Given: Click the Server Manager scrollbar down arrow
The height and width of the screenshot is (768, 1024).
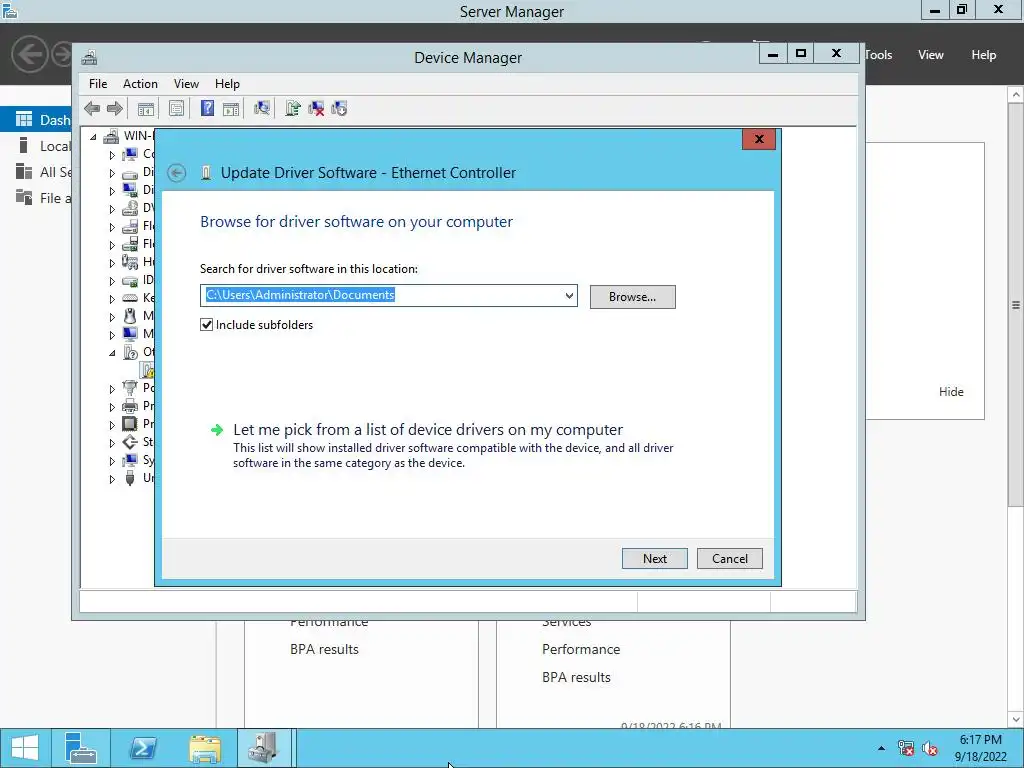Looking at the screenshot, I should click(1016, 720).
